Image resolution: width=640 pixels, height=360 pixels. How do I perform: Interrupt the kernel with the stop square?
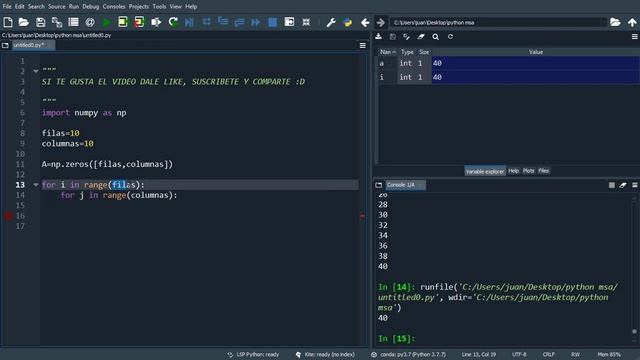tap(611, 185)
